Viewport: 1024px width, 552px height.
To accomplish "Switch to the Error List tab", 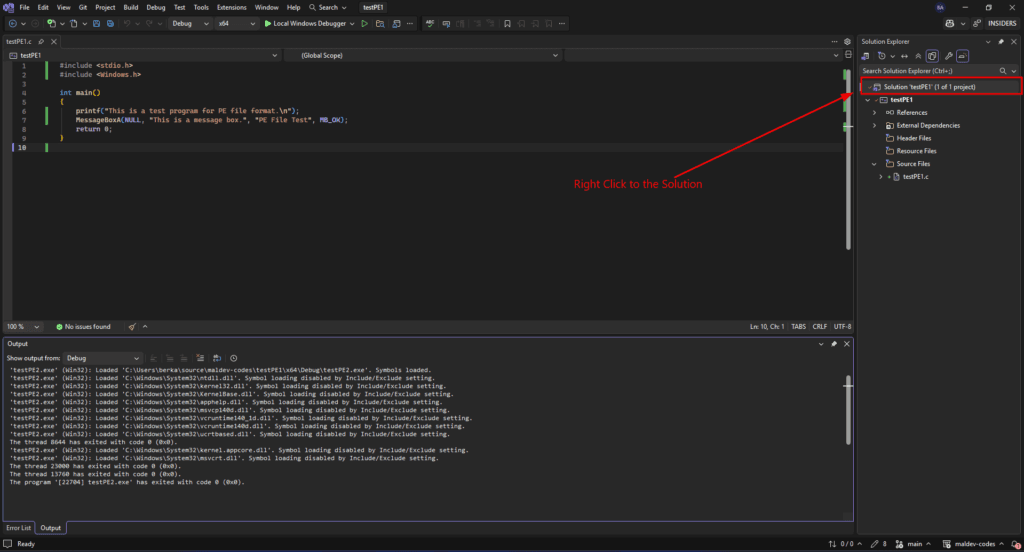I will pyautogui.click(x=18, y=528).
